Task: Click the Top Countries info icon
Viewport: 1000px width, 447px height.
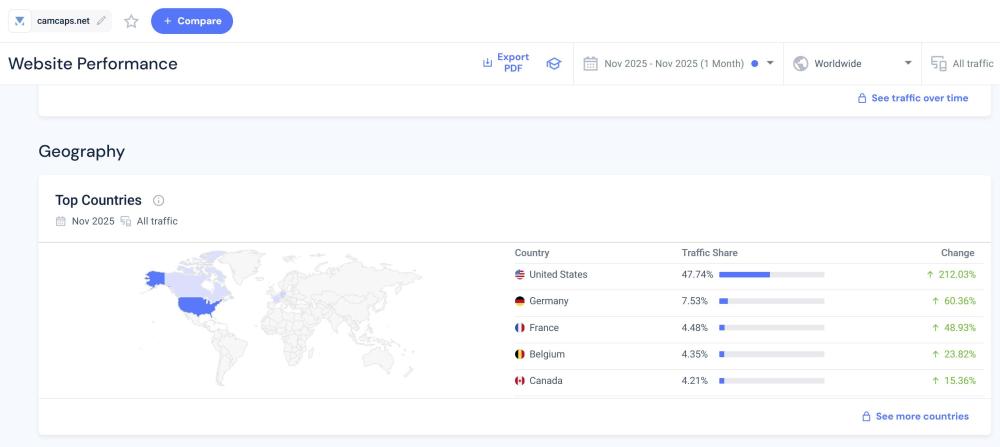Action: point(159,201)
